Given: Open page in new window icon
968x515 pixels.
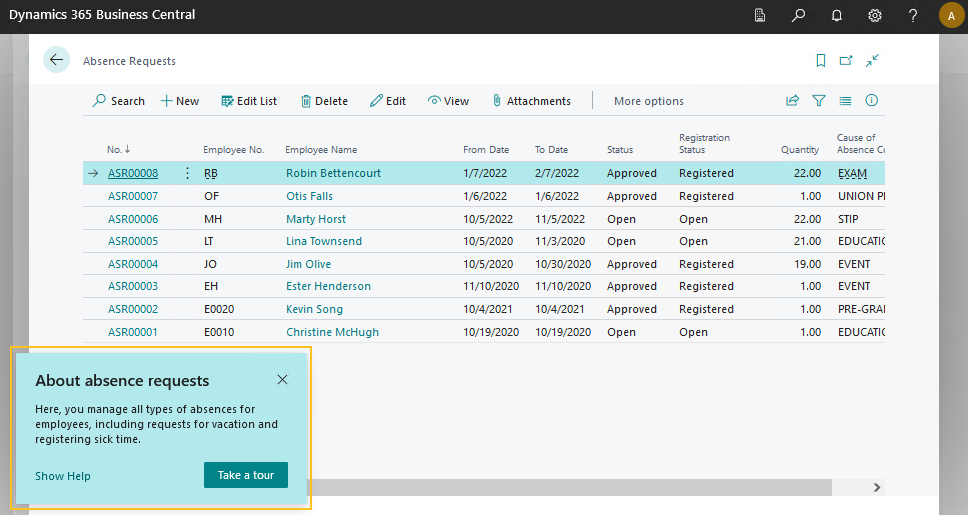Looking at the screenshot, I should pos(846,61).
